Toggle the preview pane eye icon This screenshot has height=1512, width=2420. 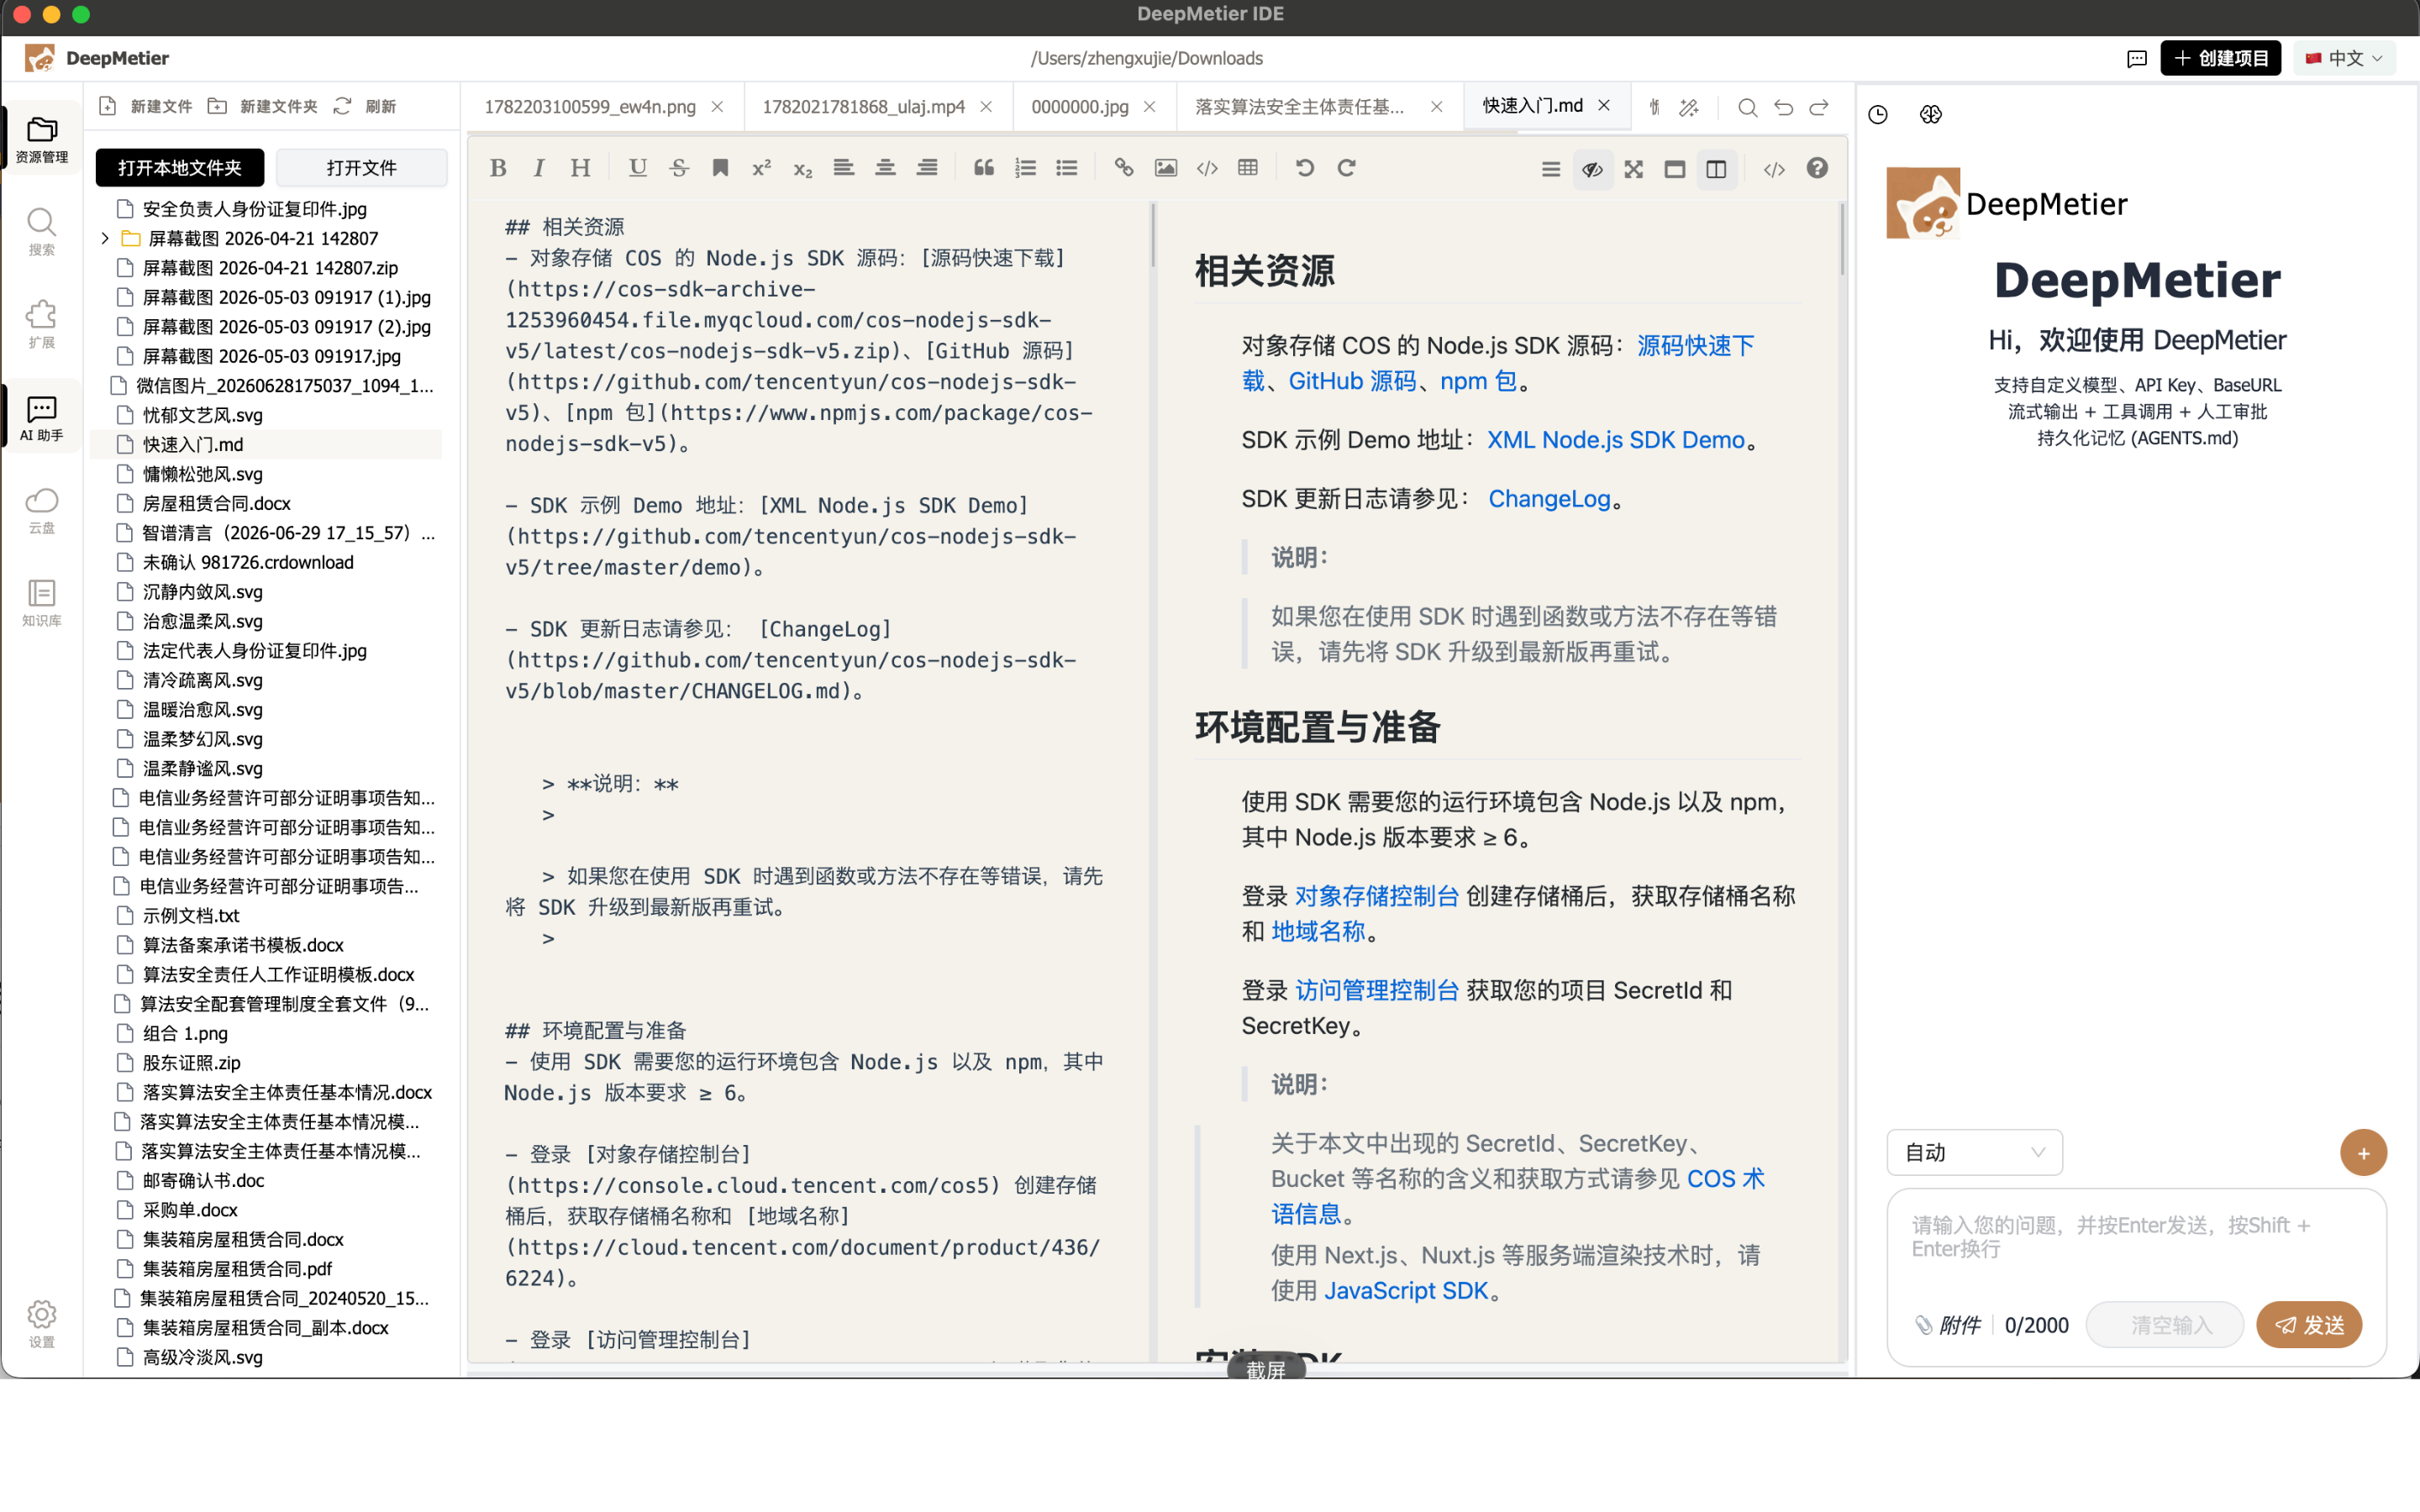click(1592, 169)
